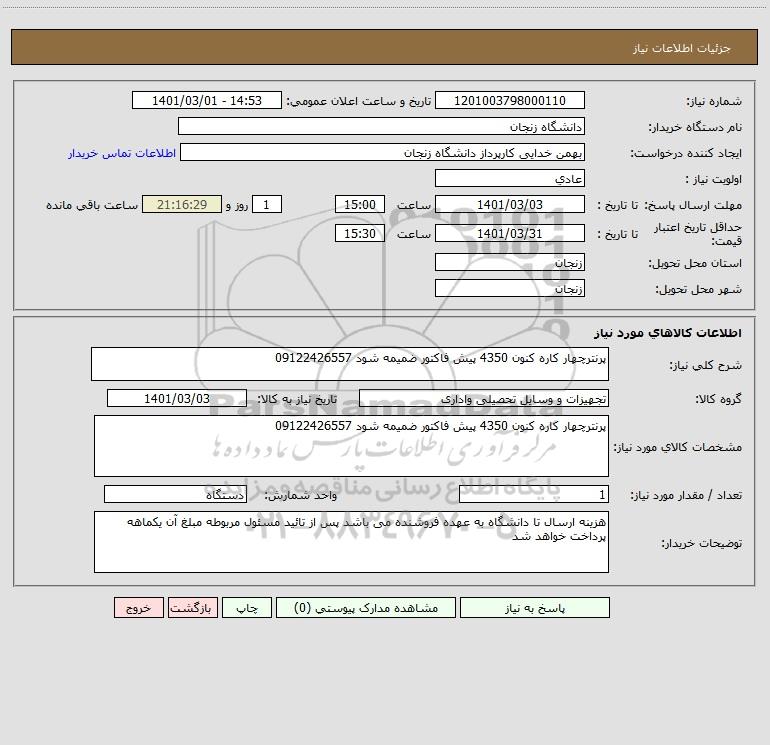Click the unit field 'دستگاه'

coord(175,494)
